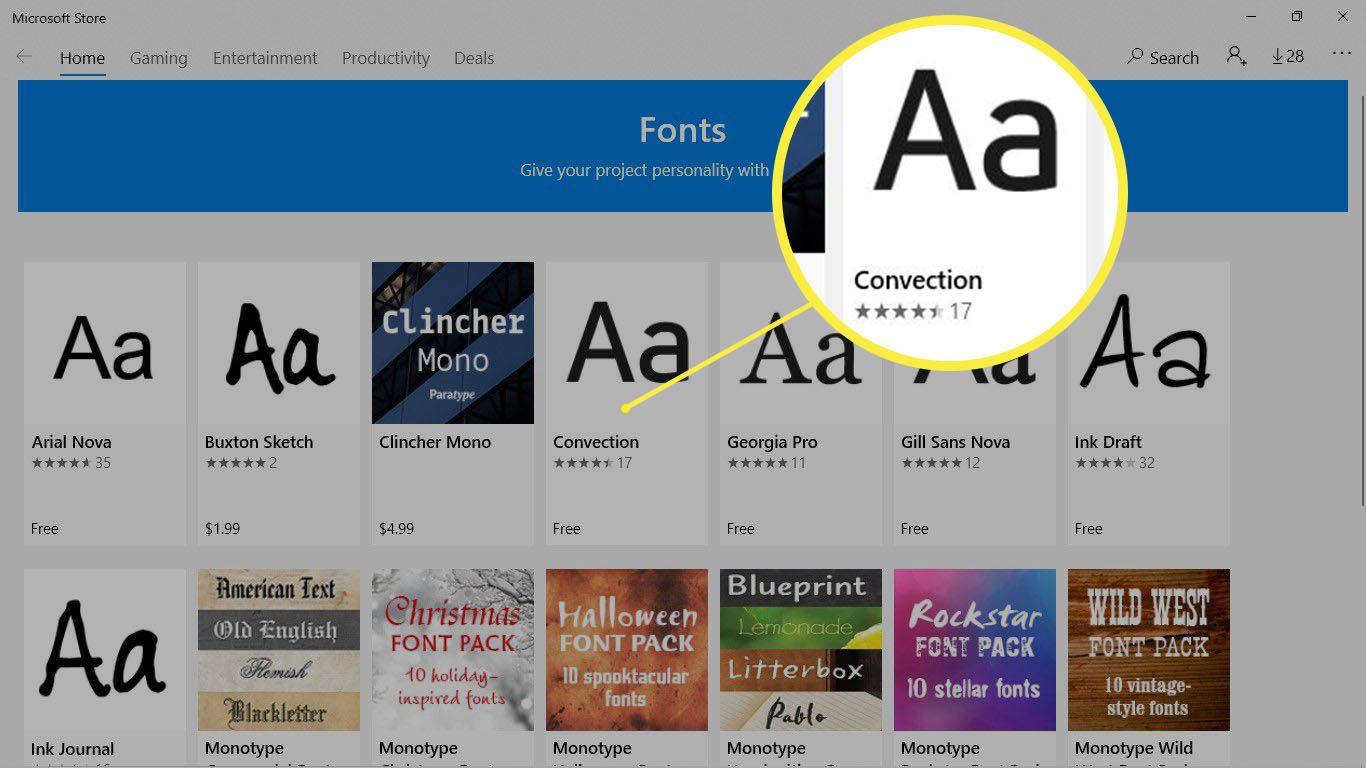Click the Ink Draft title
This screenshot has width=1366, height=768.
pos(1108,442)
